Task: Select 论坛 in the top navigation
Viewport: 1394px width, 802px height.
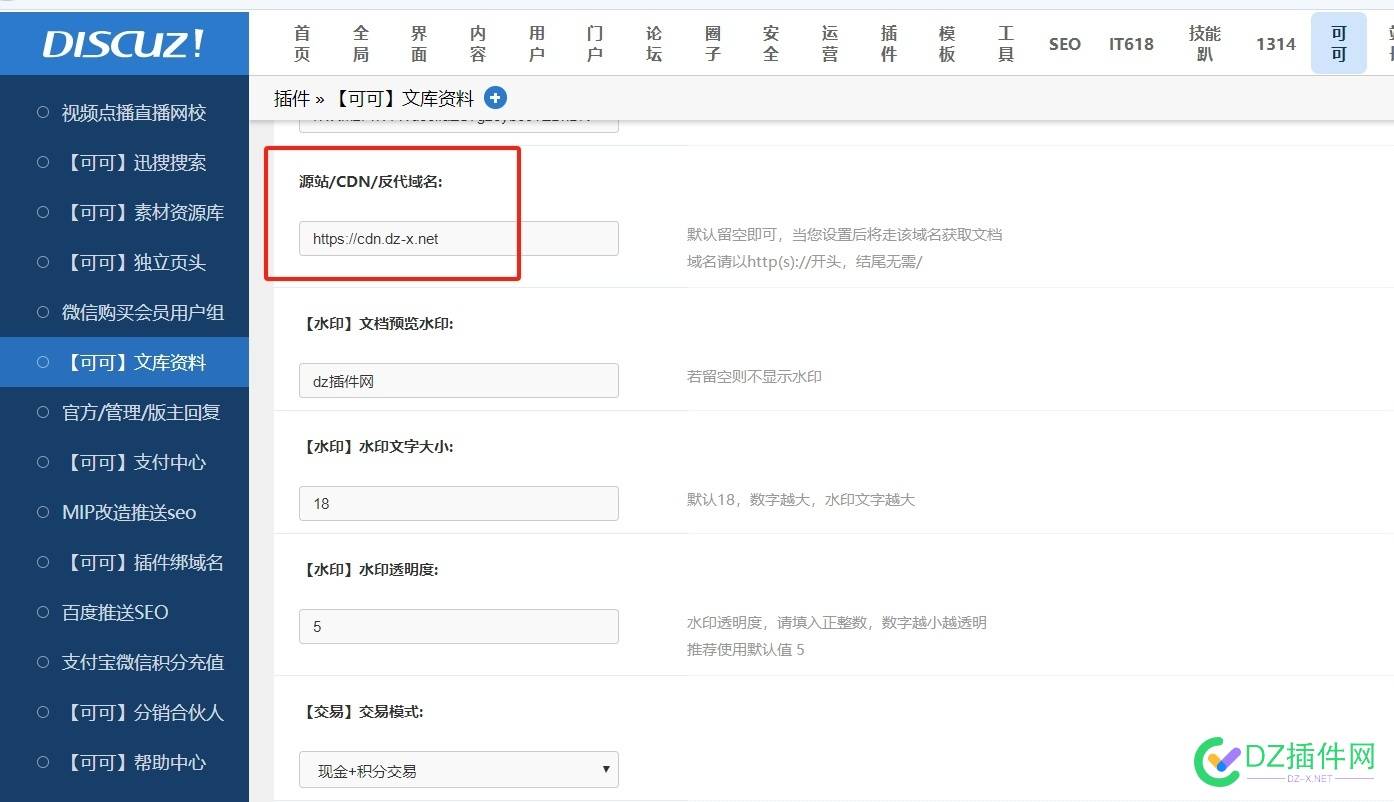Action: 653,43
